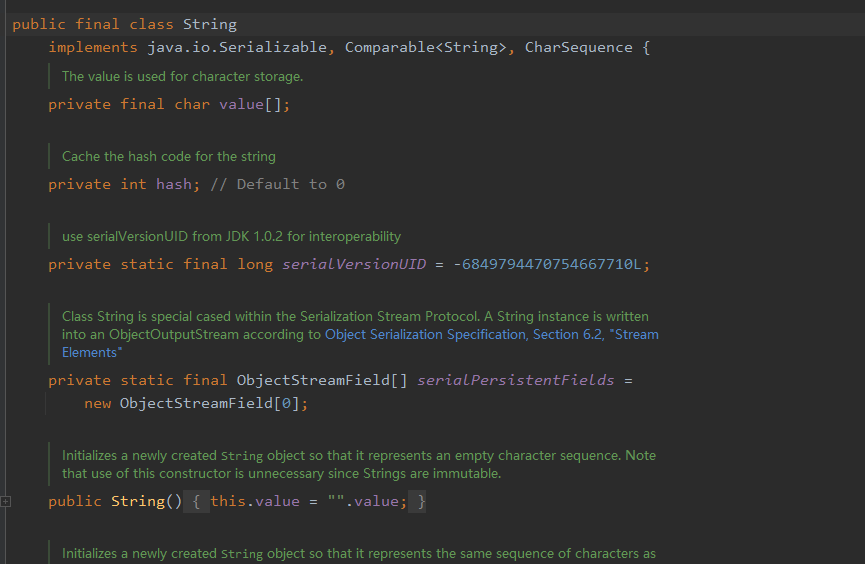Screen dimensions: 865x564
Task: Click the "".value expression in constructor
Action: (x=363, y=502)
